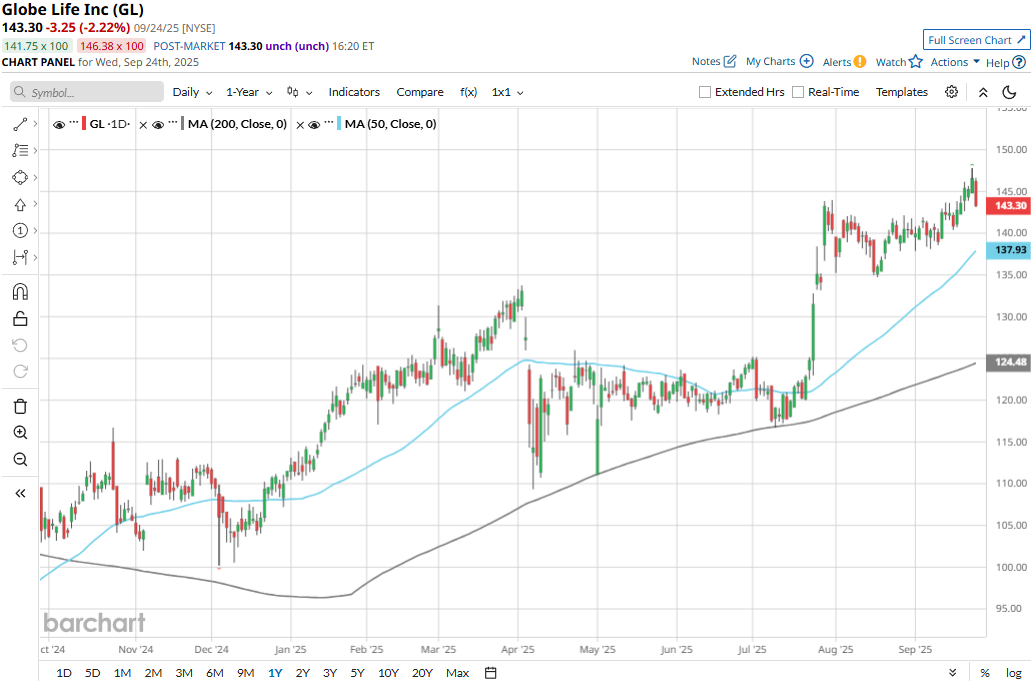Click the MA 50 blue color swatch

[339, 124]
